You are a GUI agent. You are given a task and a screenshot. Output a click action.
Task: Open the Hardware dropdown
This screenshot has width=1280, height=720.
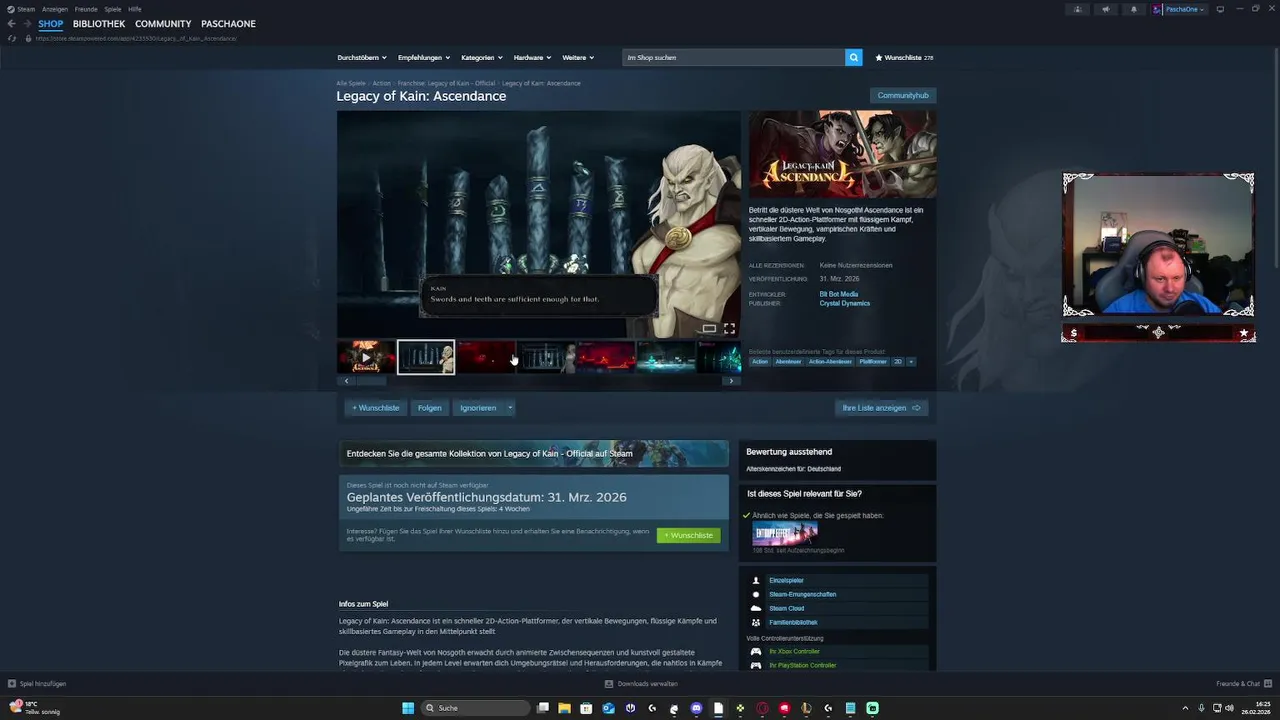click(532, 58)
